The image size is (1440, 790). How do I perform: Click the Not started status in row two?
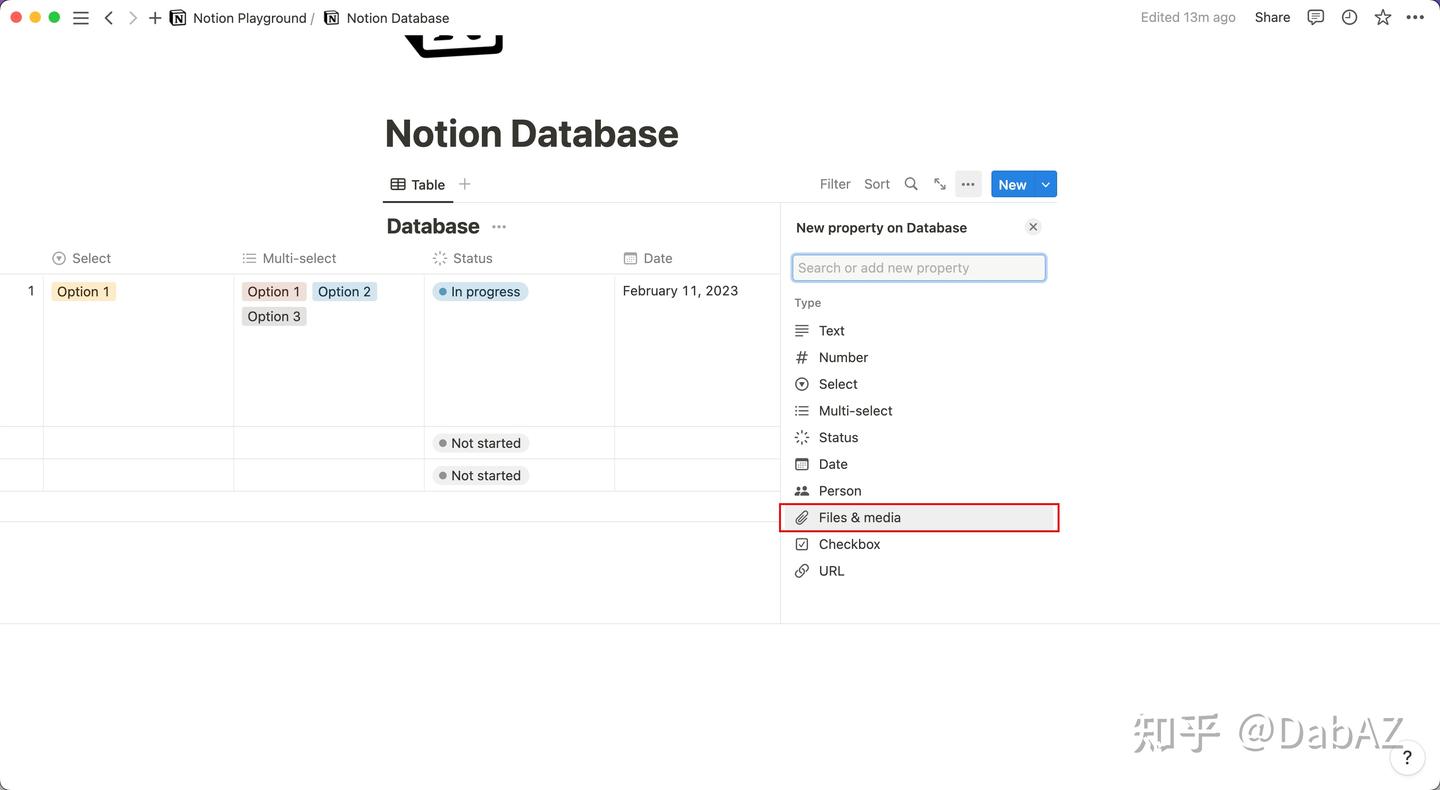(479, 442)
